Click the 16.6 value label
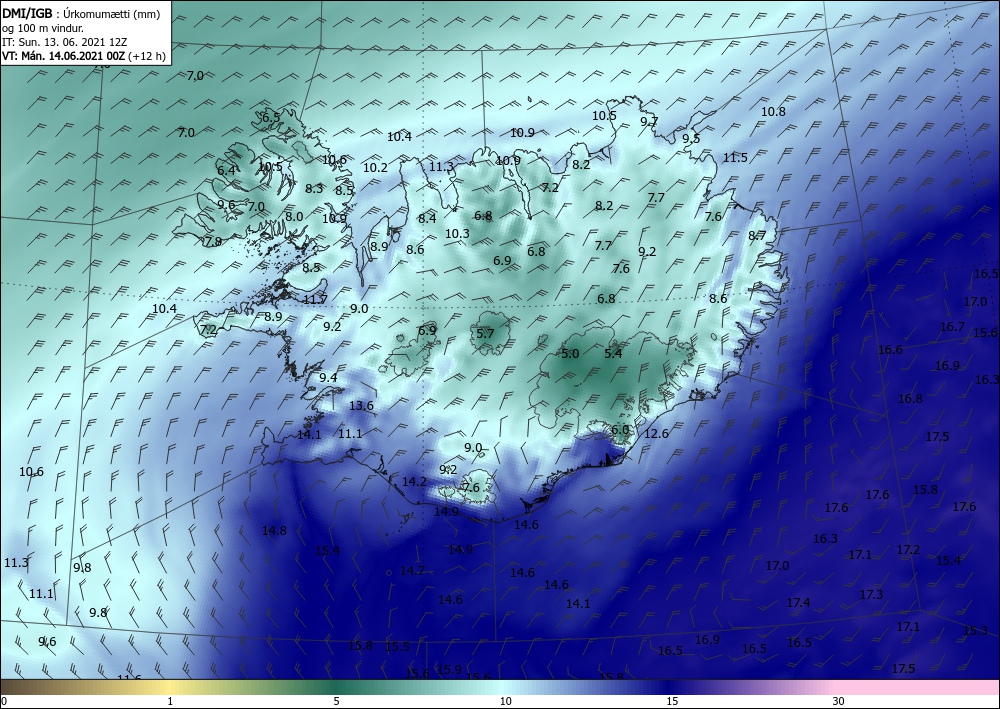 890,349
